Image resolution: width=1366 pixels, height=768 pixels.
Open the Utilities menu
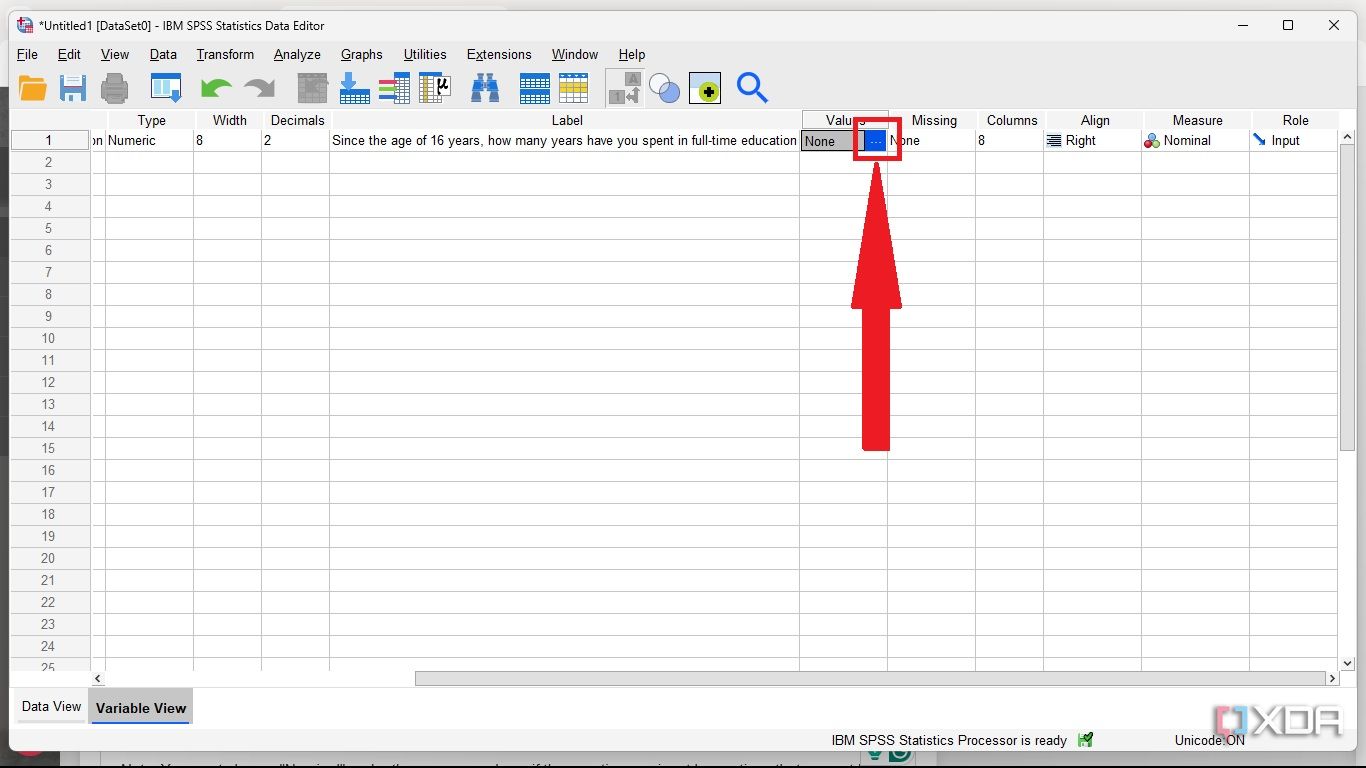pos(425,54)
